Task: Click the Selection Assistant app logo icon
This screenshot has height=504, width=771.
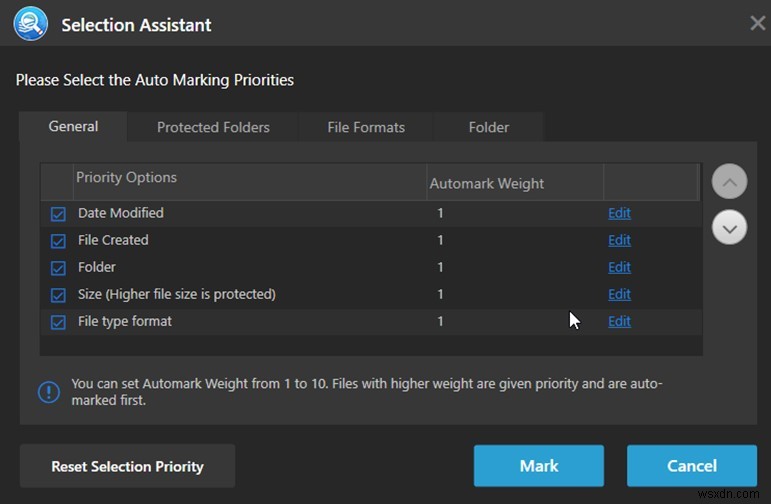Action: pyautogui.click(x=30, y=24)
